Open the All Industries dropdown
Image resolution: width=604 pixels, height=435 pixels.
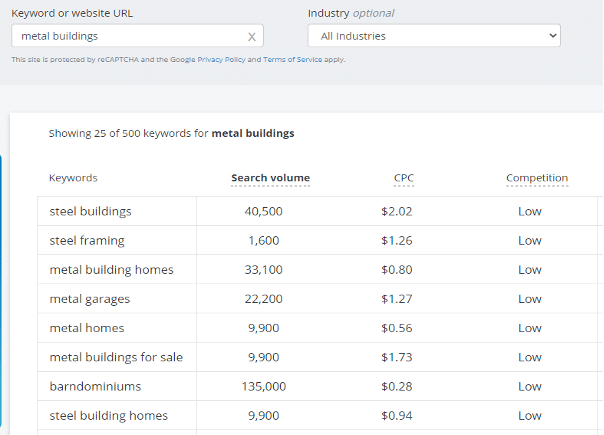(433, 36)
